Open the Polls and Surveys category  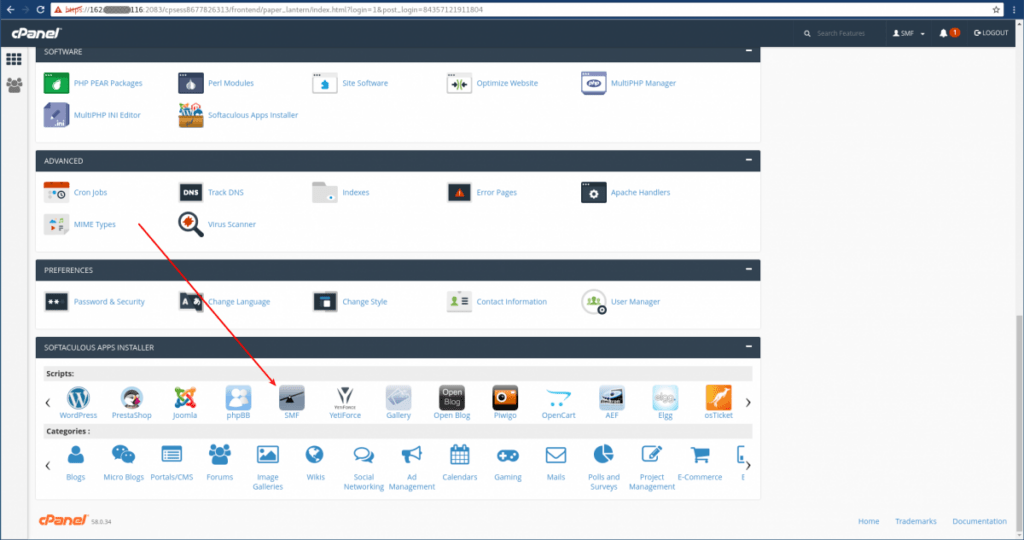click(x=603, y=467)
